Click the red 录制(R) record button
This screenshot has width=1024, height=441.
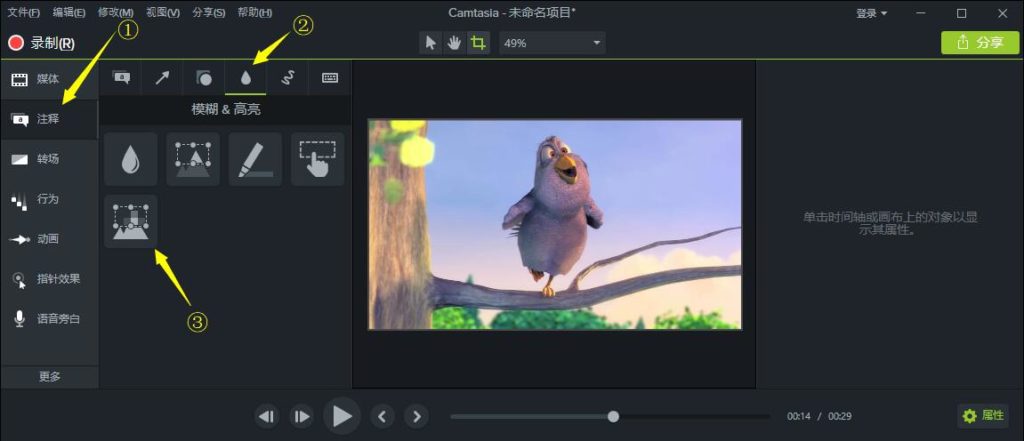pos(41,43)
